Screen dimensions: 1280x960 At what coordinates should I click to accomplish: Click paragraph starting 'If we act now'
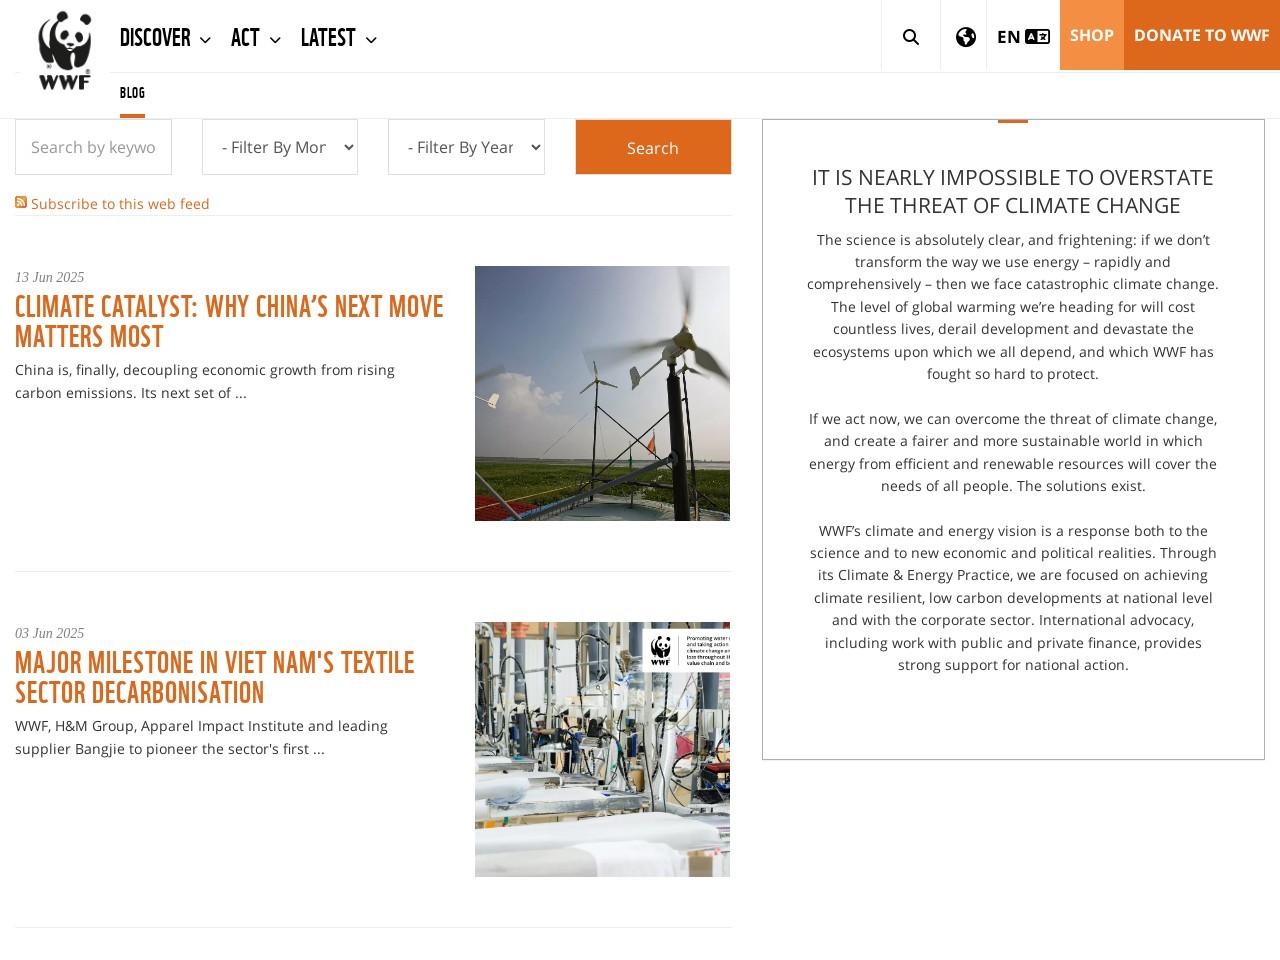1013,452
